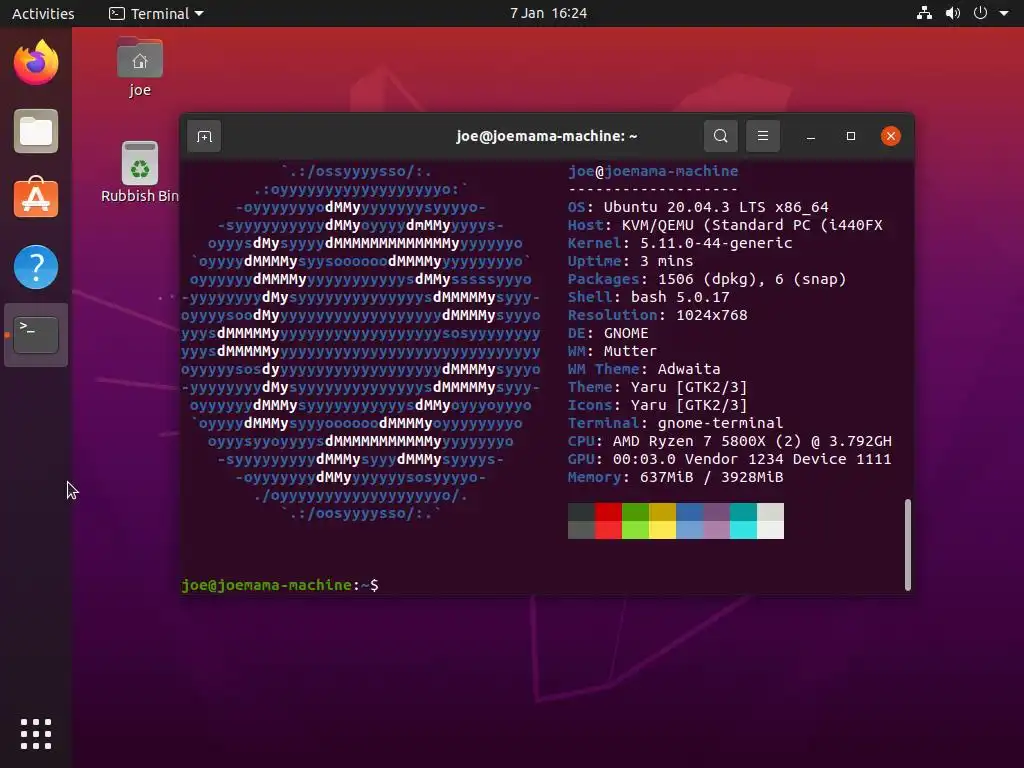Open the Terminal hamburger menu
Image resolution: width=1024 pixels, height=768 pixels.
(762, 136)
